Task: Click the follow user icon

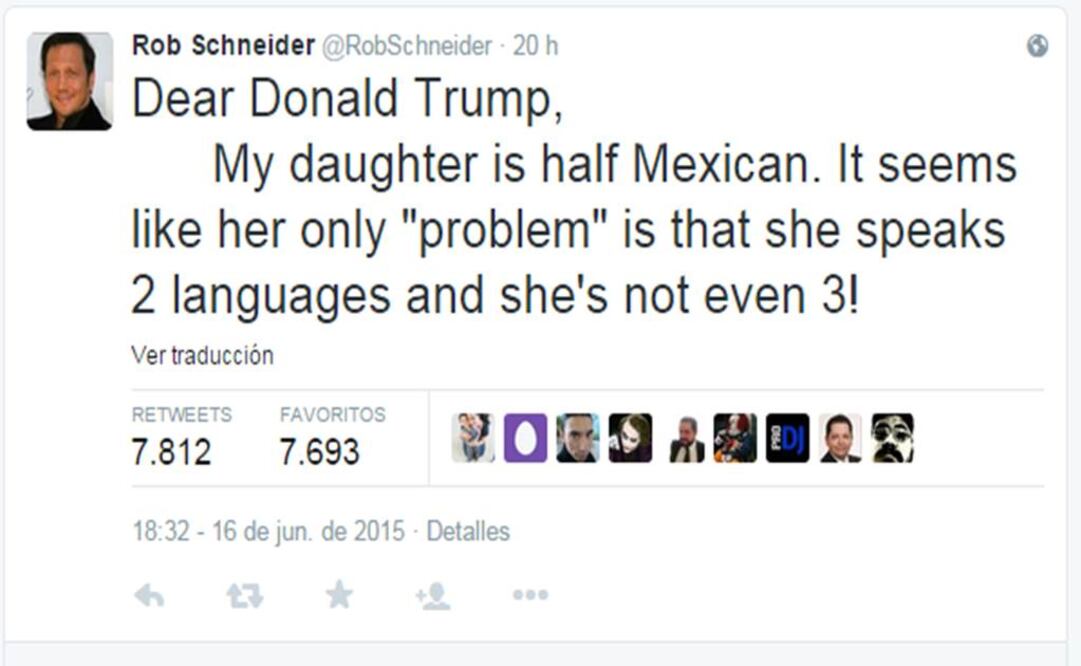Action: click(x=433, y=596)
